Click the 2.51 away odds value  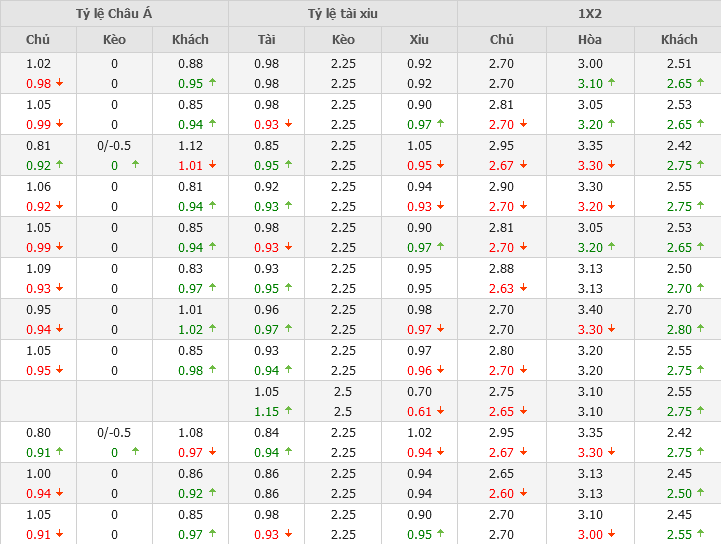679,64
